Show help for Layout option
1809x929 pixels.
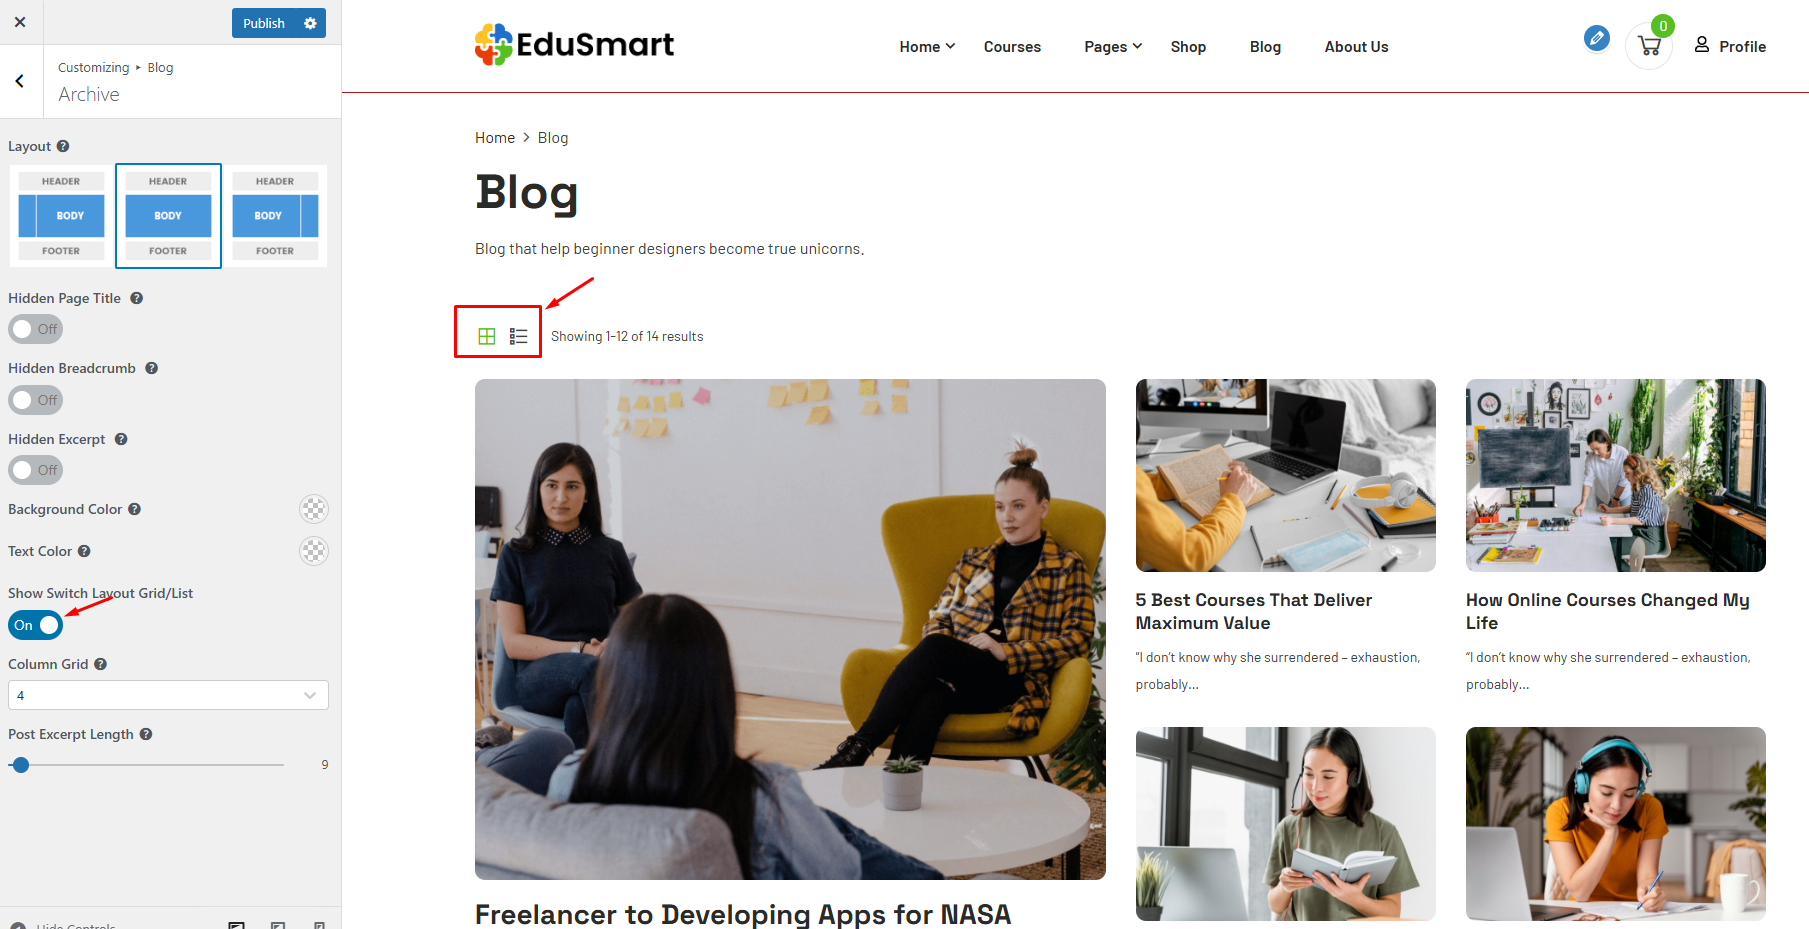[63, 146]
